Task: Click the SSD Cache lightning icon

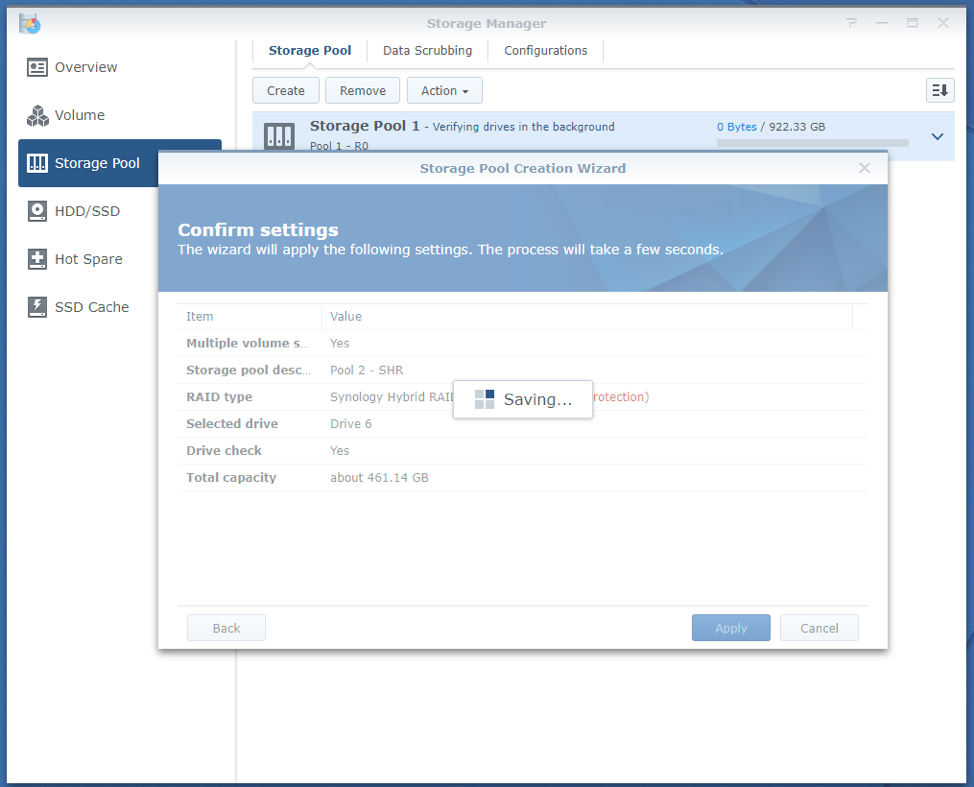Action: [x=38, y=307]
